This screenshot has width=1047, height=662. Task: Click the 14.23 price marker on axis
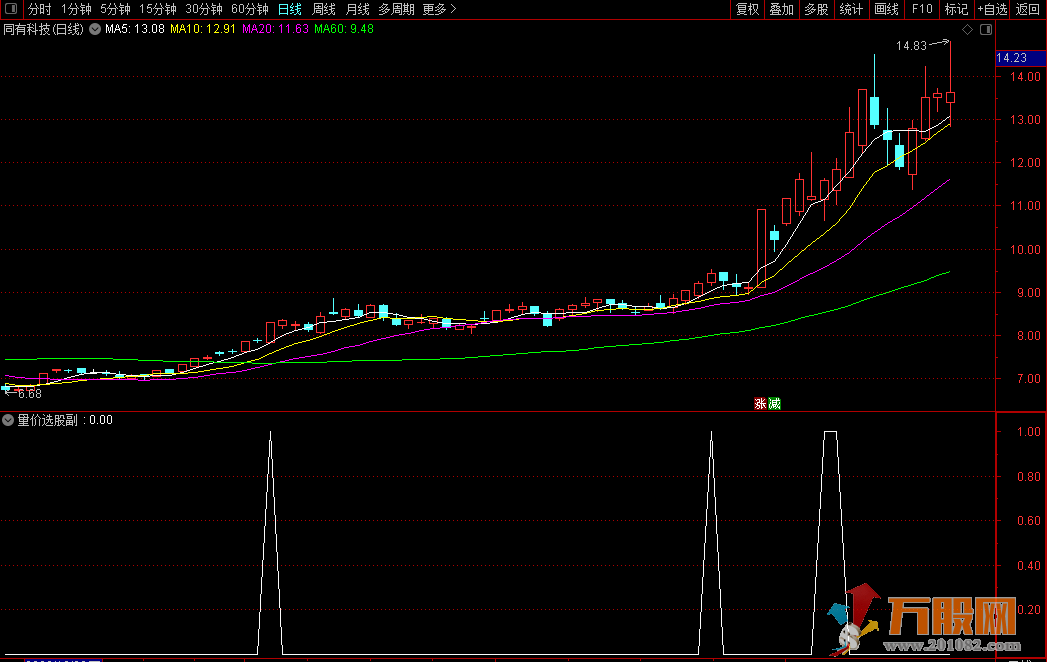(x=1013, y=58)
